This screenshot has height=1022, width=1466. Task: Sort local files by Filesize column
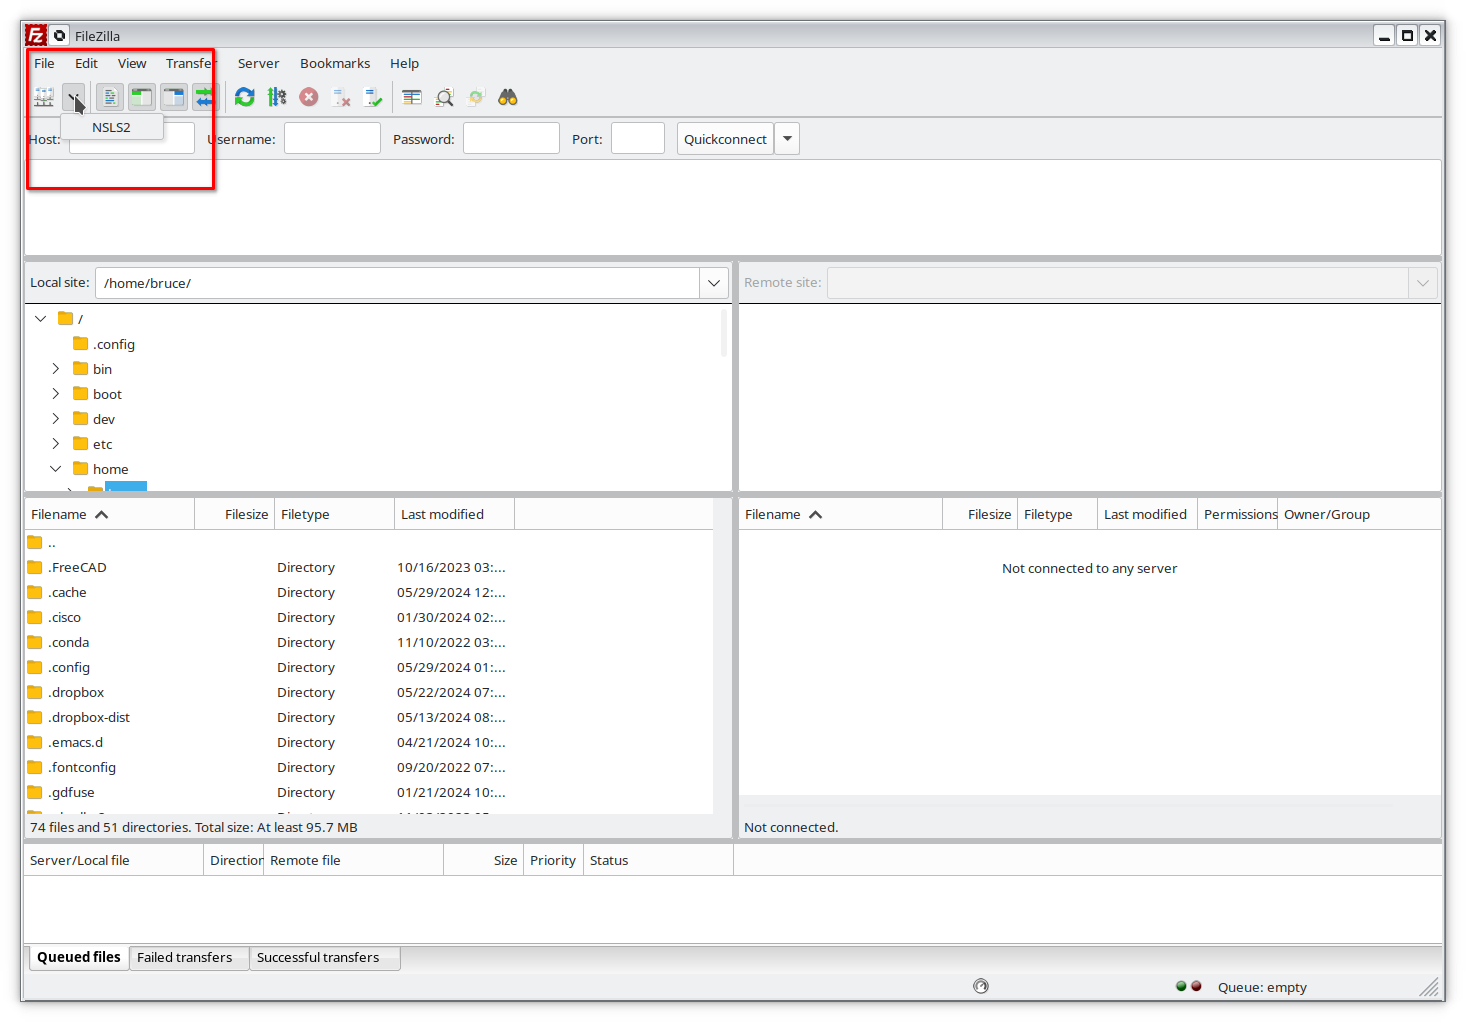coord(235,514)
